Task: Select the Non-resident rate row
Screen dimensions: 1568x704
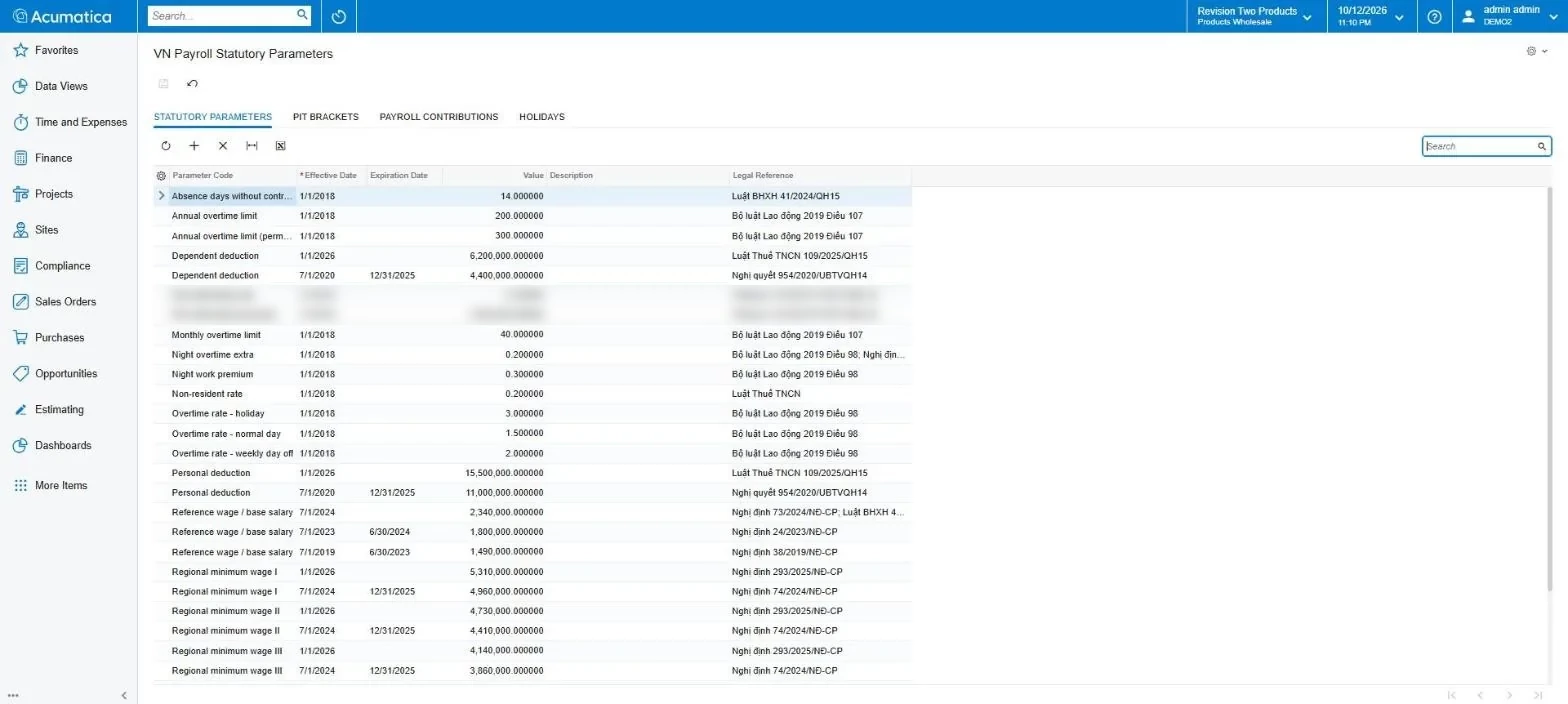Action: (533, 394)
